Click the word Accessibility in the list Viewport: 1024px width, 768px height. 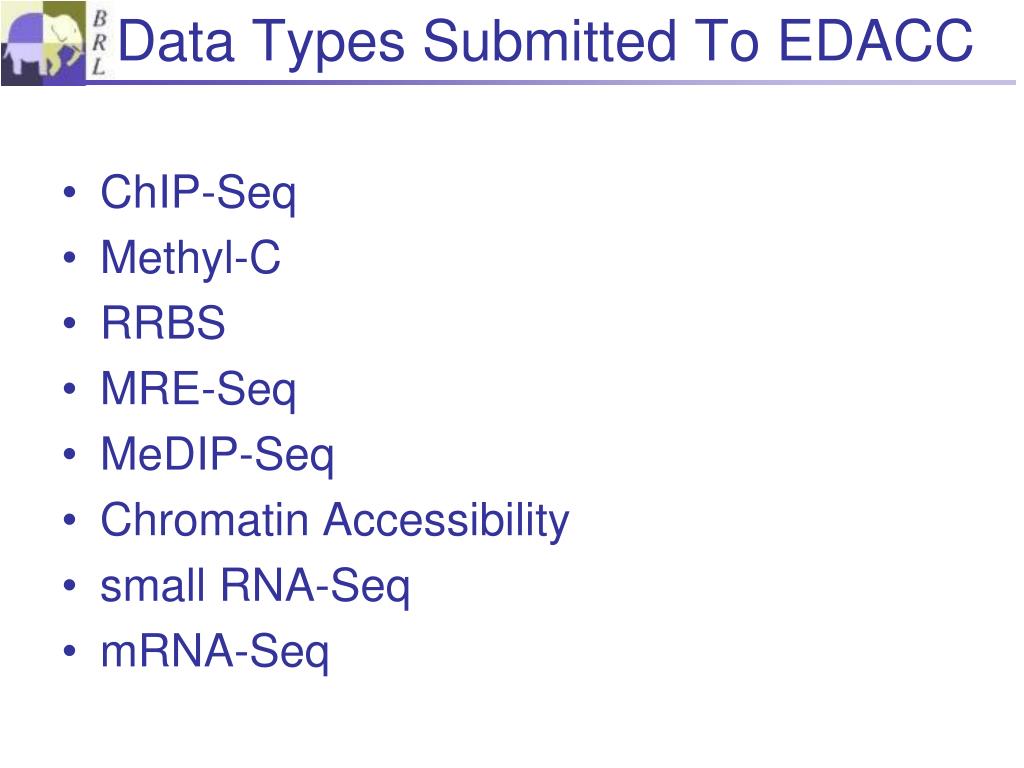click(x=447, y=521)
